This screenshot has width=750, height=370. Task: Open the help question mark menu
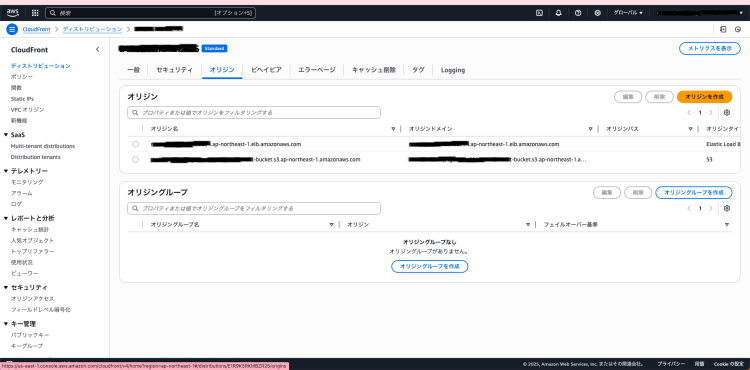tap(578, 13)
